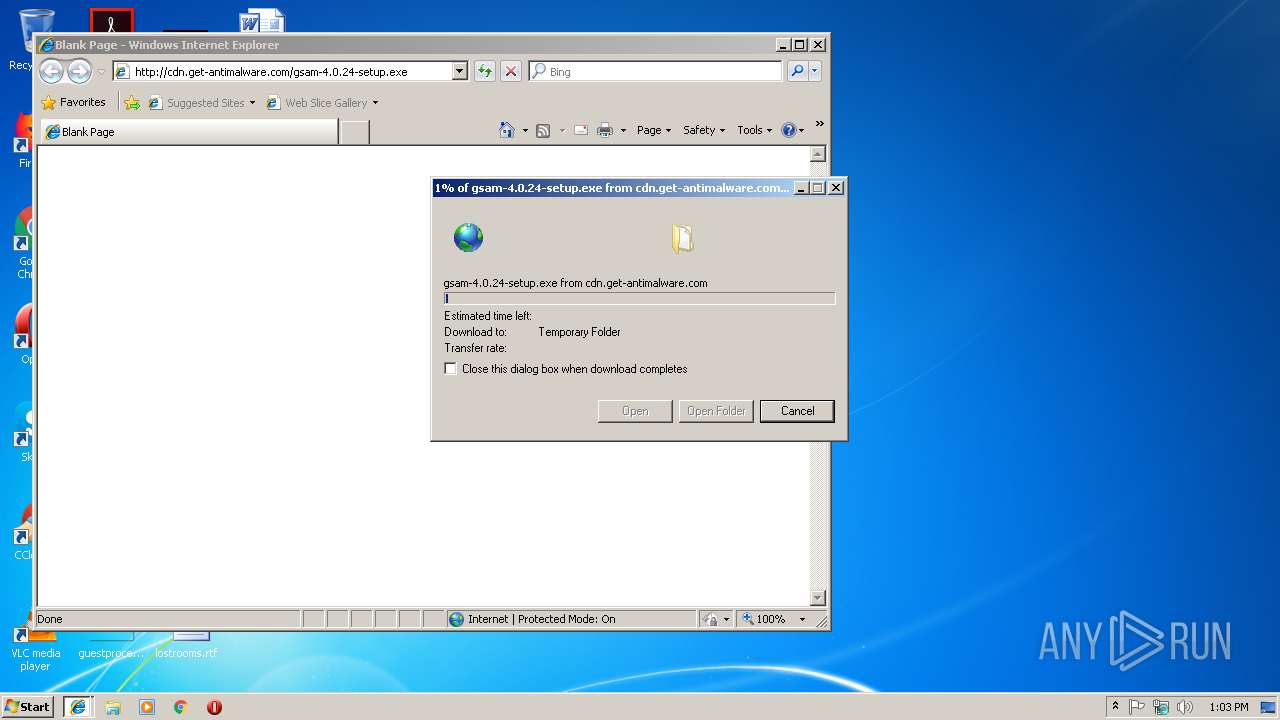Expand Print dropdown arrow
This screenshot has height=720, width=1280.
click(x=623, y=131)
